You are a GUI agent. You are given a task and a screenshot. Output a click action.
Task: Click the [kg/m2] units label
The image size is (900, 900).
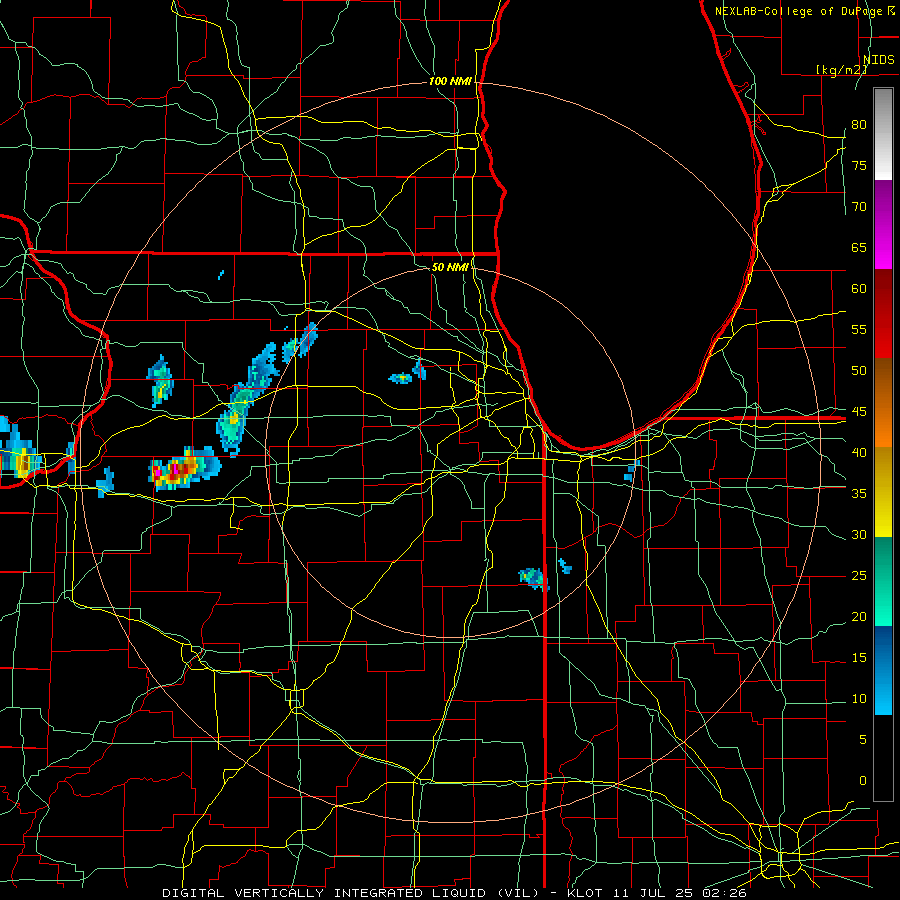click(841, 69)
